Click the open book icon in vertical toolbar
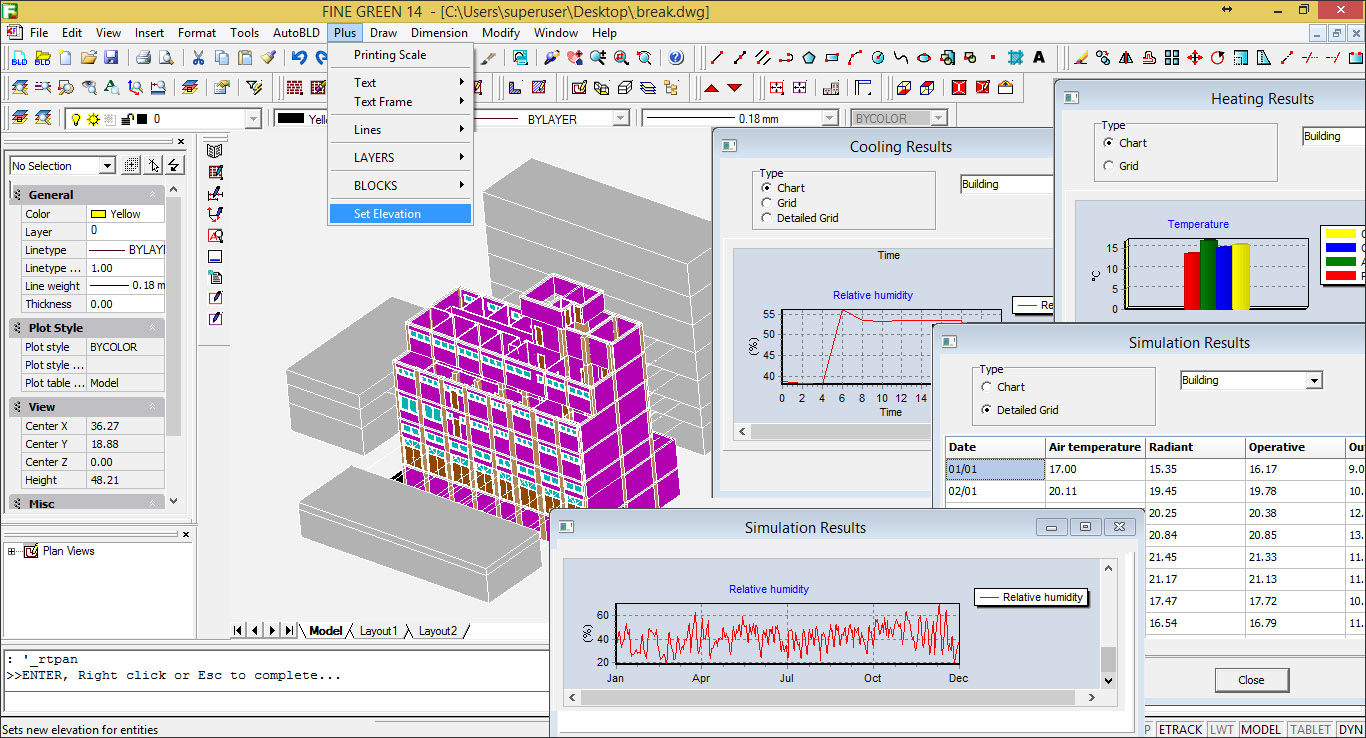Screen dimensions: 1366x738 (x=215, y=151)
